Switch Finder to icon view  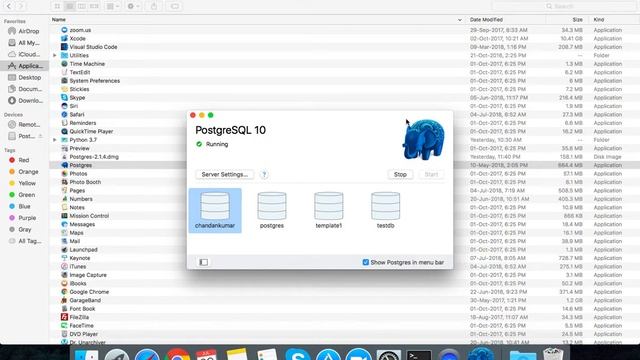pyautogui.click(x=57, y=6)
